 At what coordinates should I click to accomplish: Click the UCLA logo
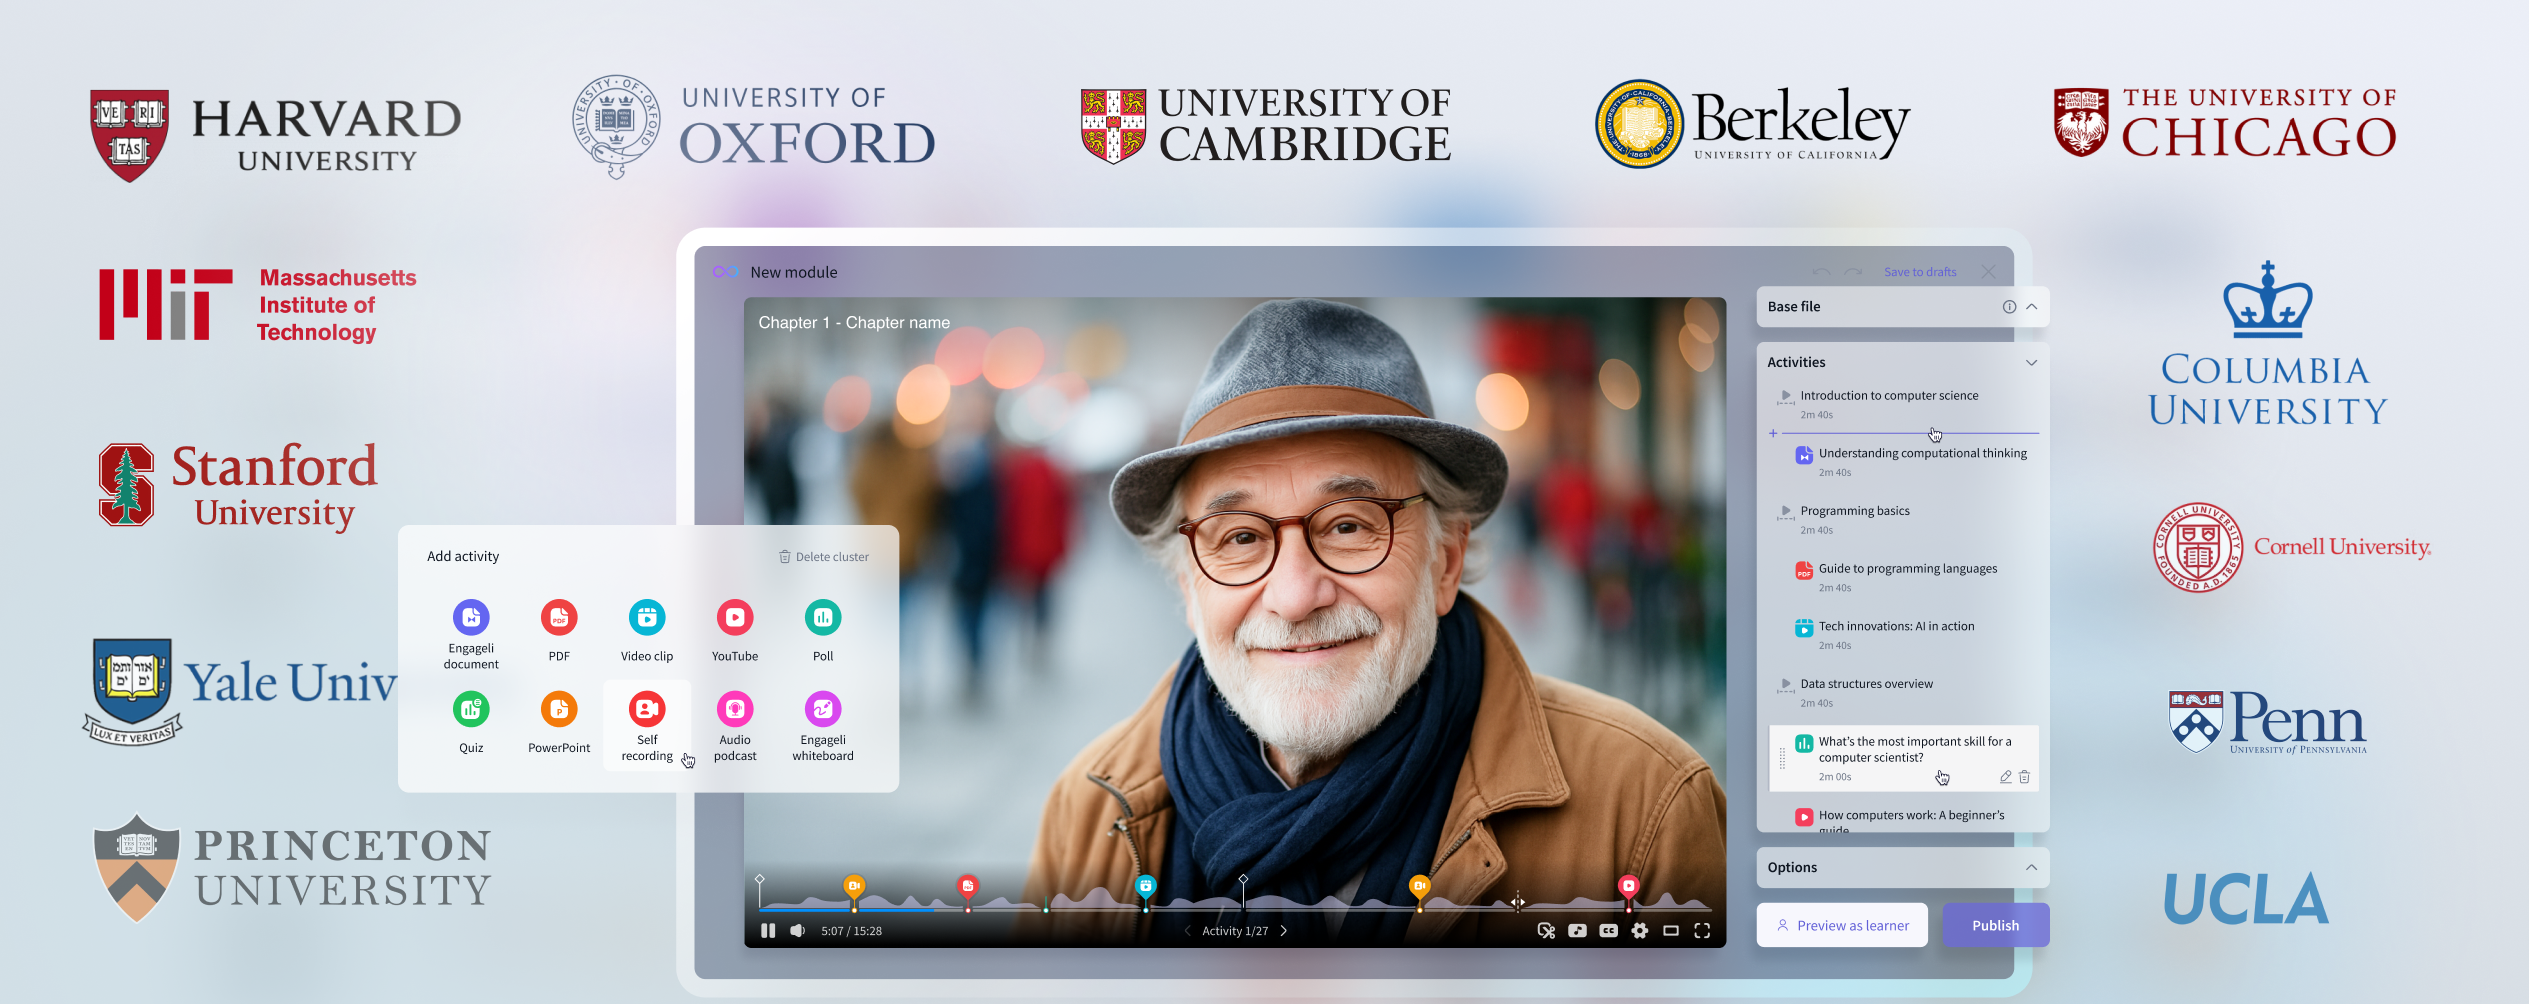(2246, 898)
